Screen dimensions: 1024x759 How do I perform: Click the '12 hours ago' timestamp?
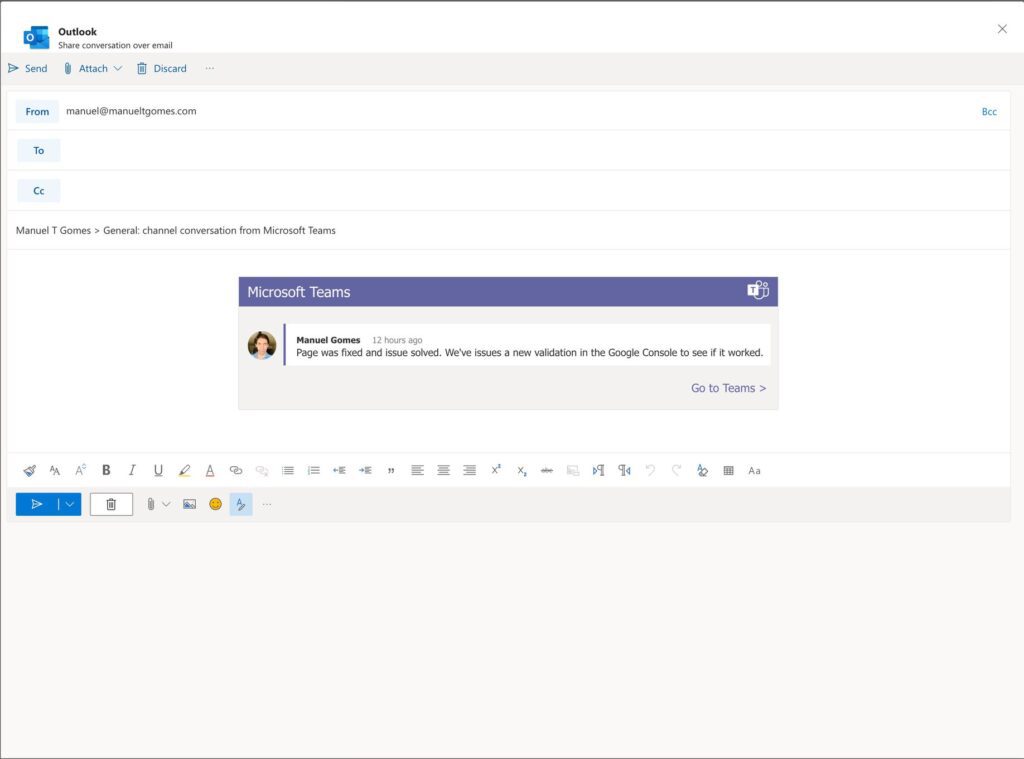(397, 340)
